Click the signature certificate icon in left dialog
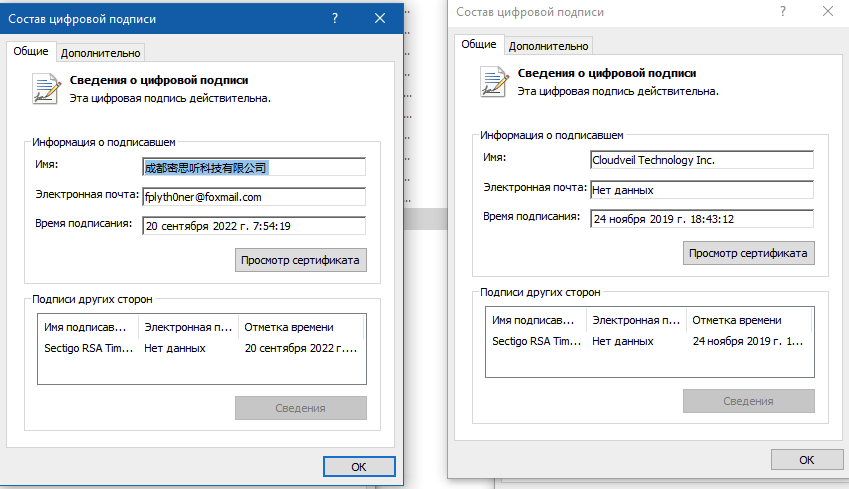Image resolution: width=849 pixels, height=489 pixels. 45,87
